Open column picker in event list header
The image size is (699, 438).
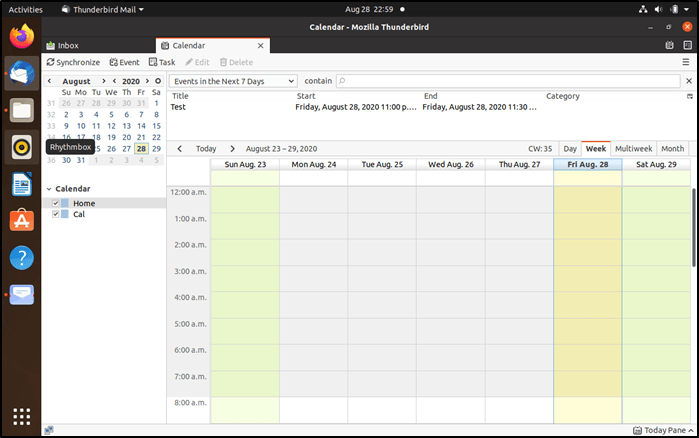[690, 96]
